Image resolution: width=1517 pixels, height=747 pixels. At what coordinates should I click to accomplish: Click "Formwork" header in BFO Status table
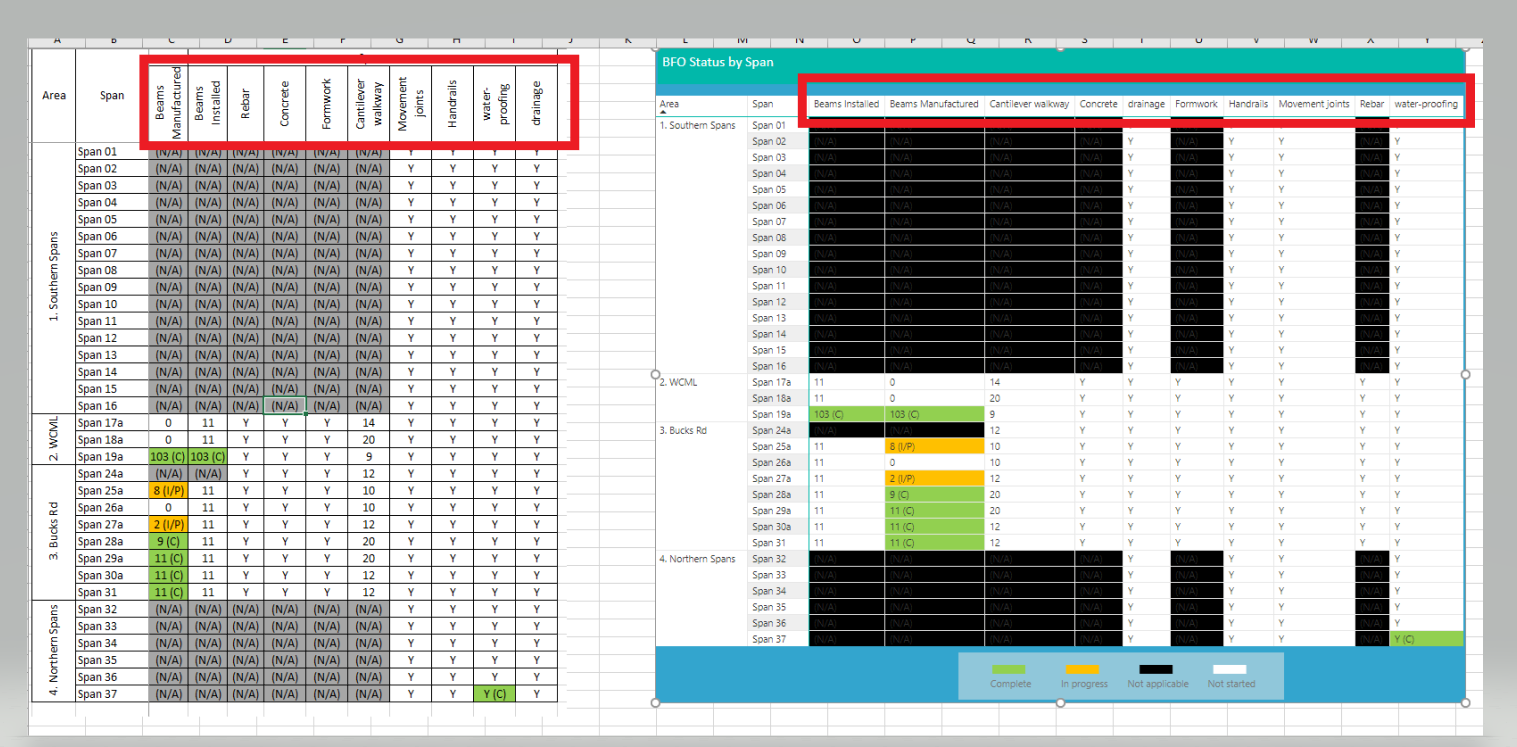click(x=1196, y=104)
